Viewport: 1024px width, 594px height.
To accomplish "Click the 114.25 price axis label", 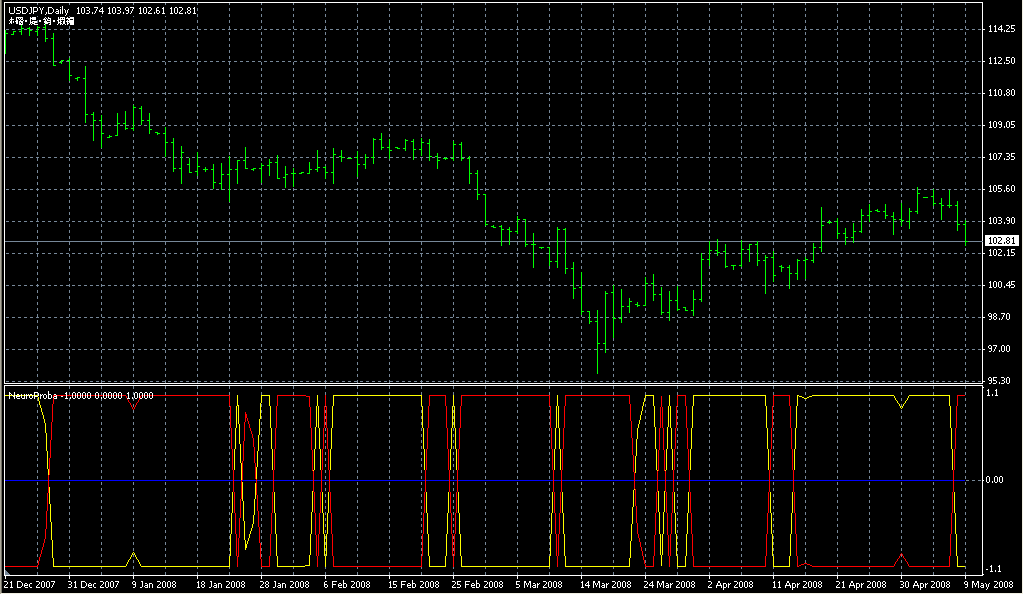I will (x=1001, y=29).
